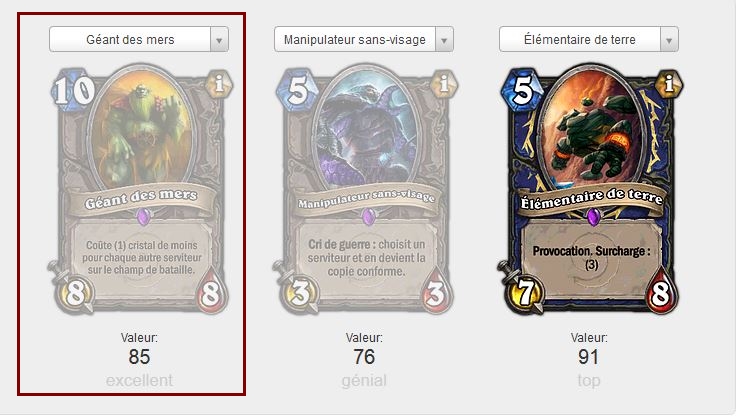
Task: Click the info icon on Élémentaire de terre card
Action: 669,85
